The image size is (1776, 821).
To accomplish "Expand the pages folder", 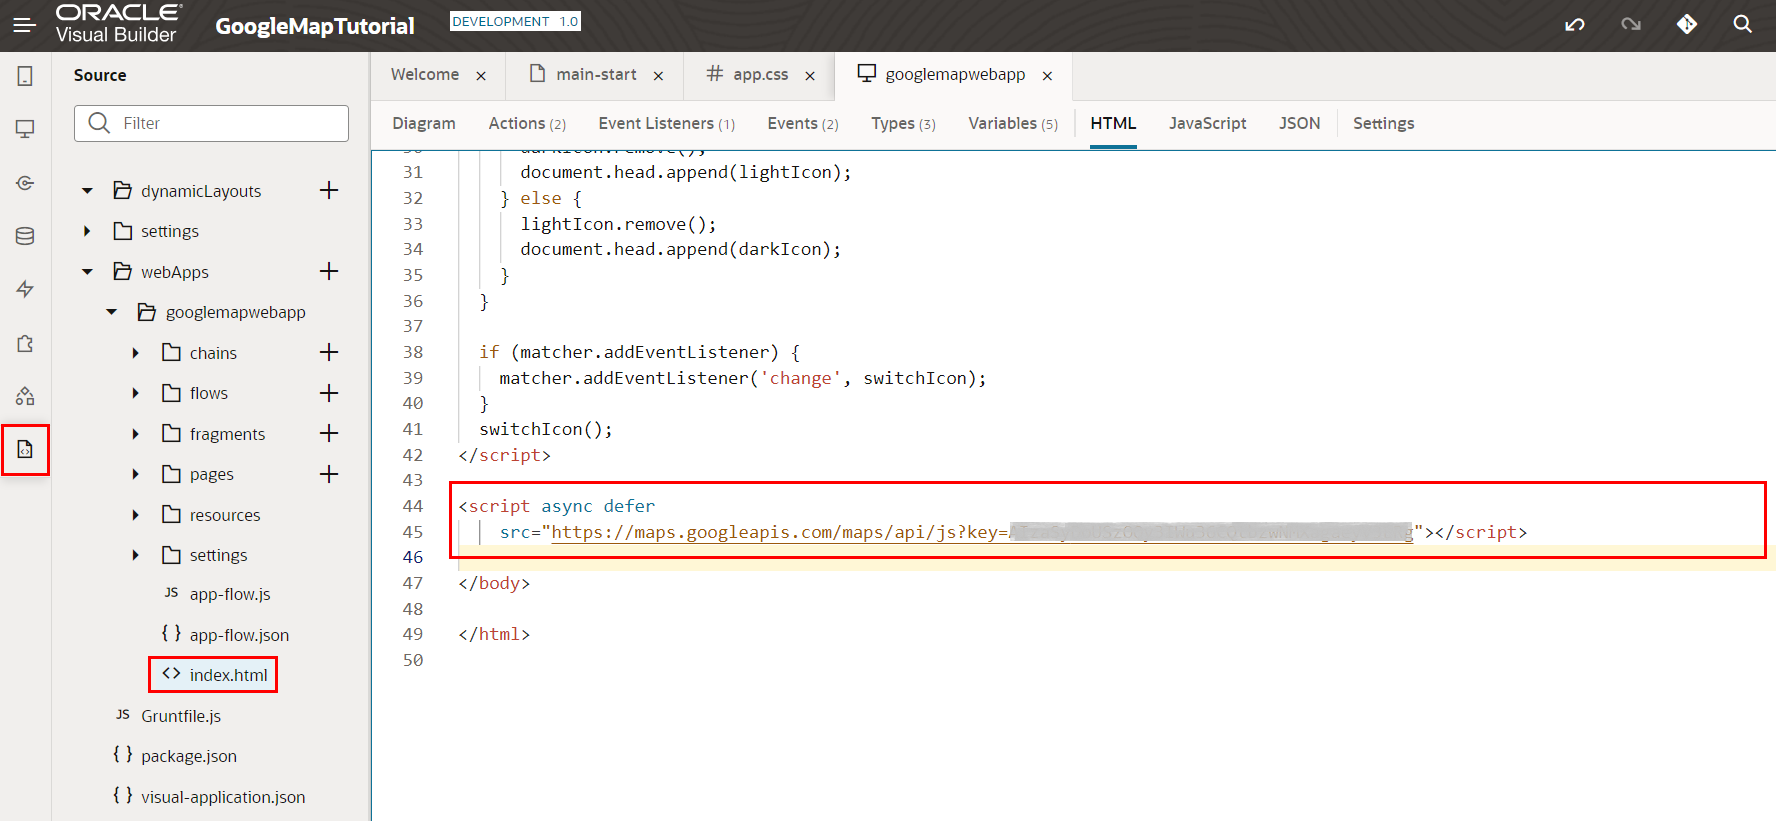I will point(136,474).
